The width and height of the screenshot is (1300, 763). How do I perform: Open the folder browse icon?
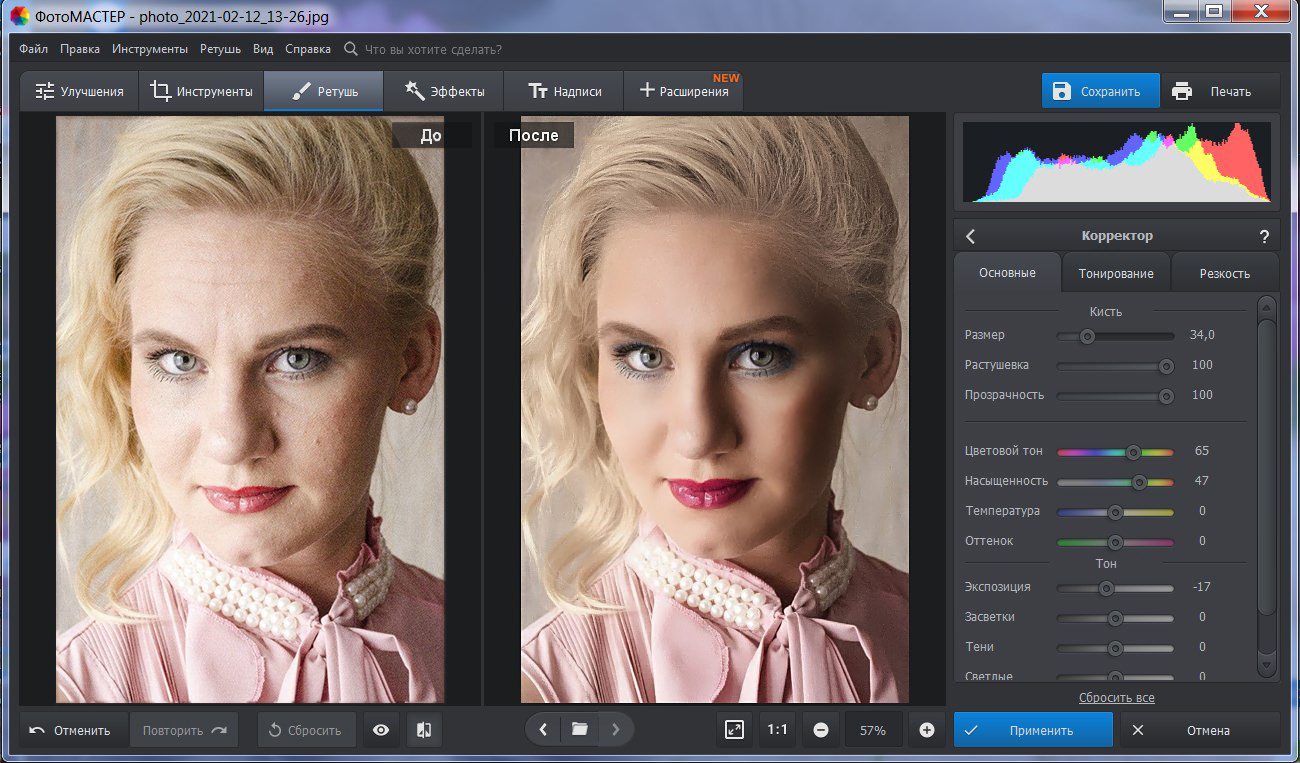[x=579, y=730]
